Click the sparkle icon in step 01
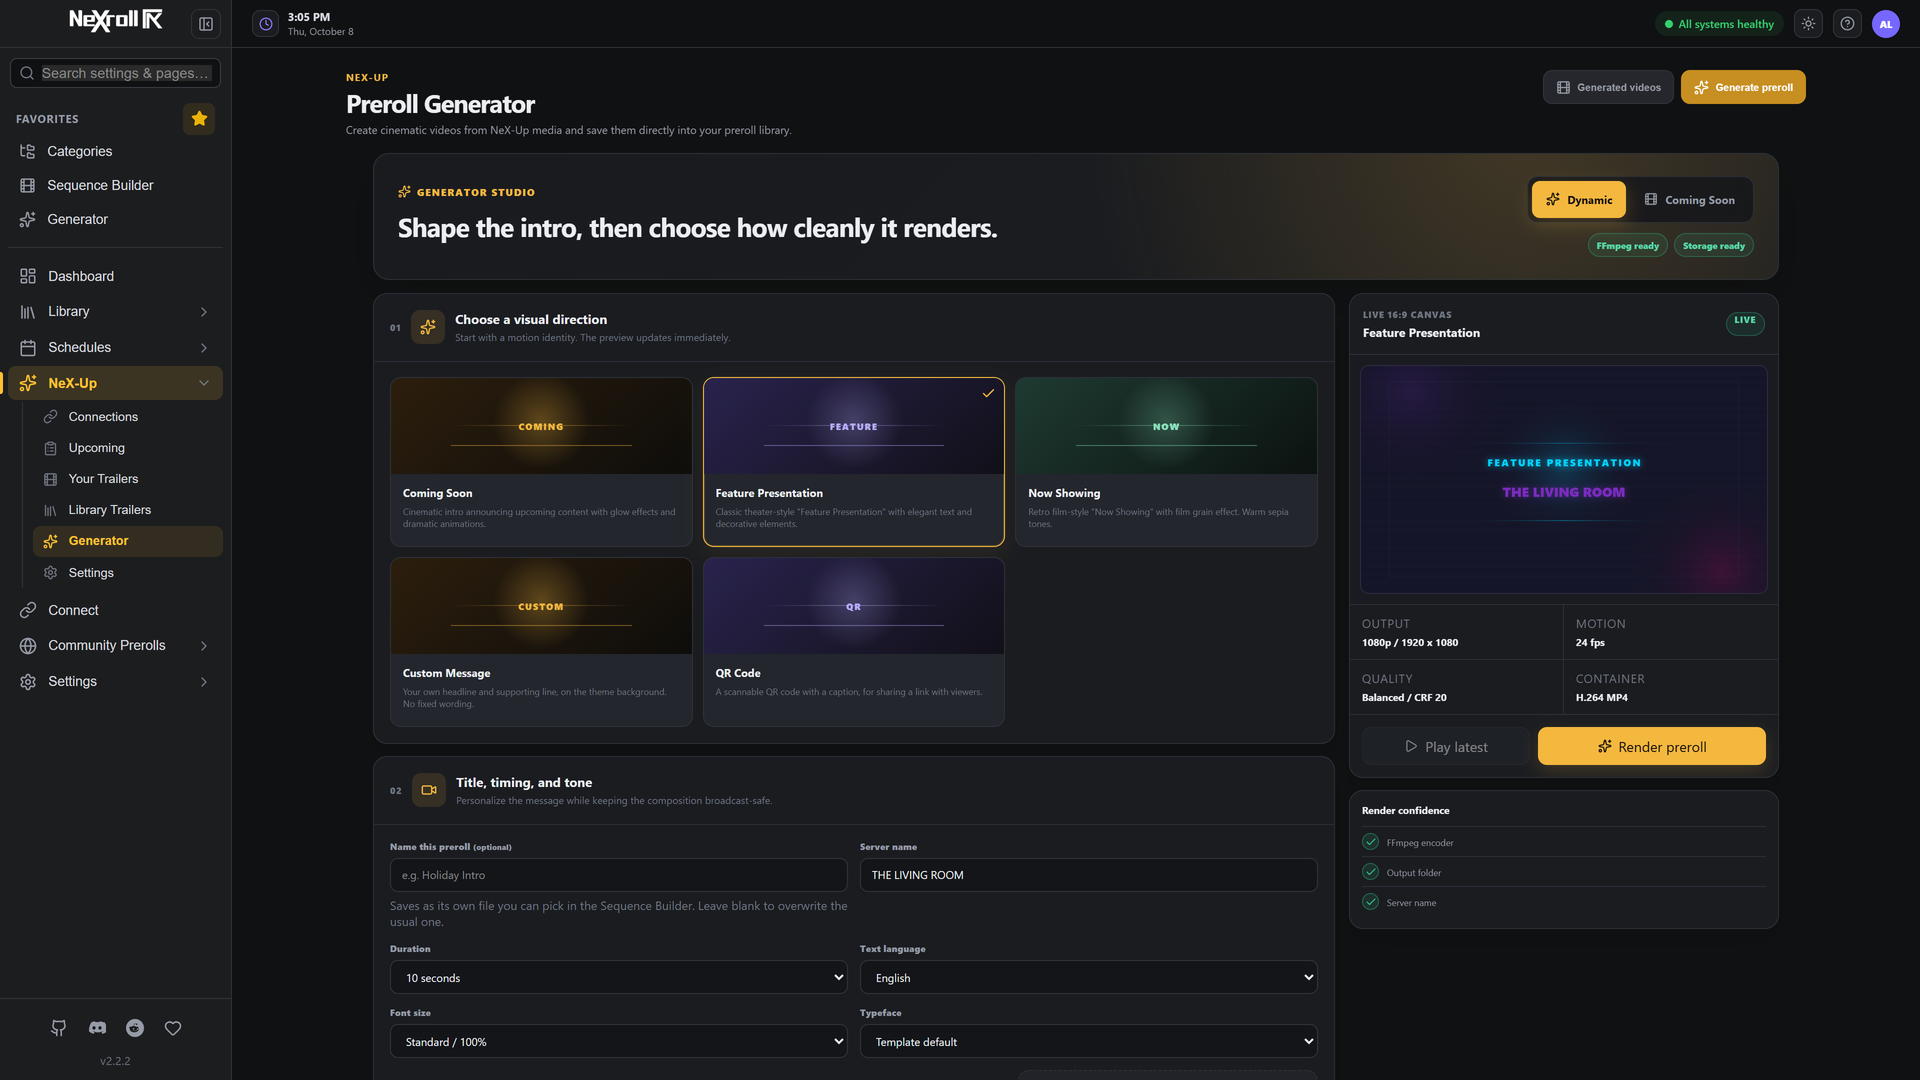The width and height of the screenshot is (1920, 1080). [428, 327]
